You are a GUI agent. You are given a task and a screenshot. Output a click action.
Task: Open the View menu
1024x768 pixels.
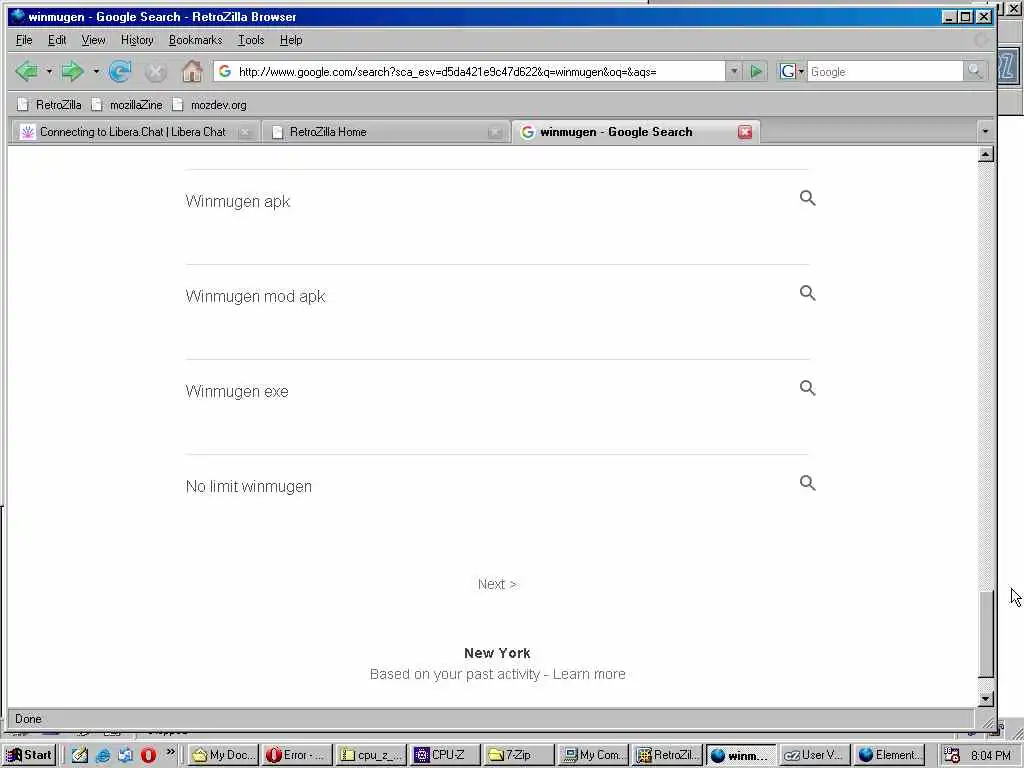(x=93, y=40)
